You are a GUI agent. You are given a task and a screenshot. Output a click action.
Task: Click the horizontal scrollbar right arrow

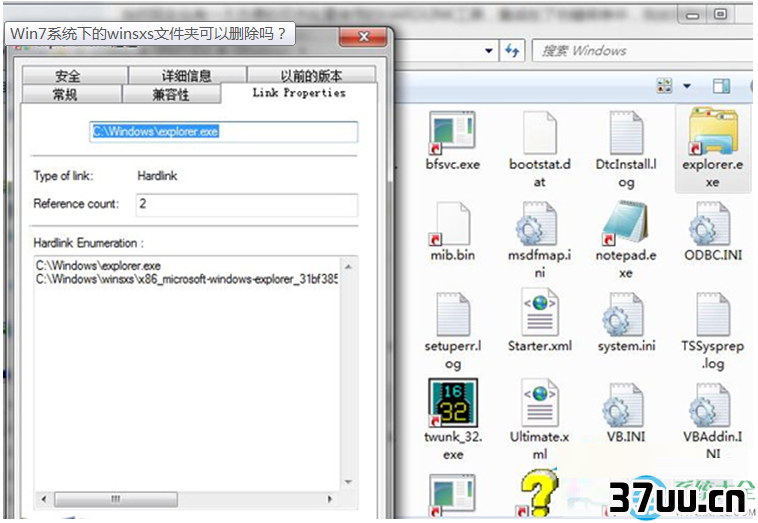pos(330,499)
